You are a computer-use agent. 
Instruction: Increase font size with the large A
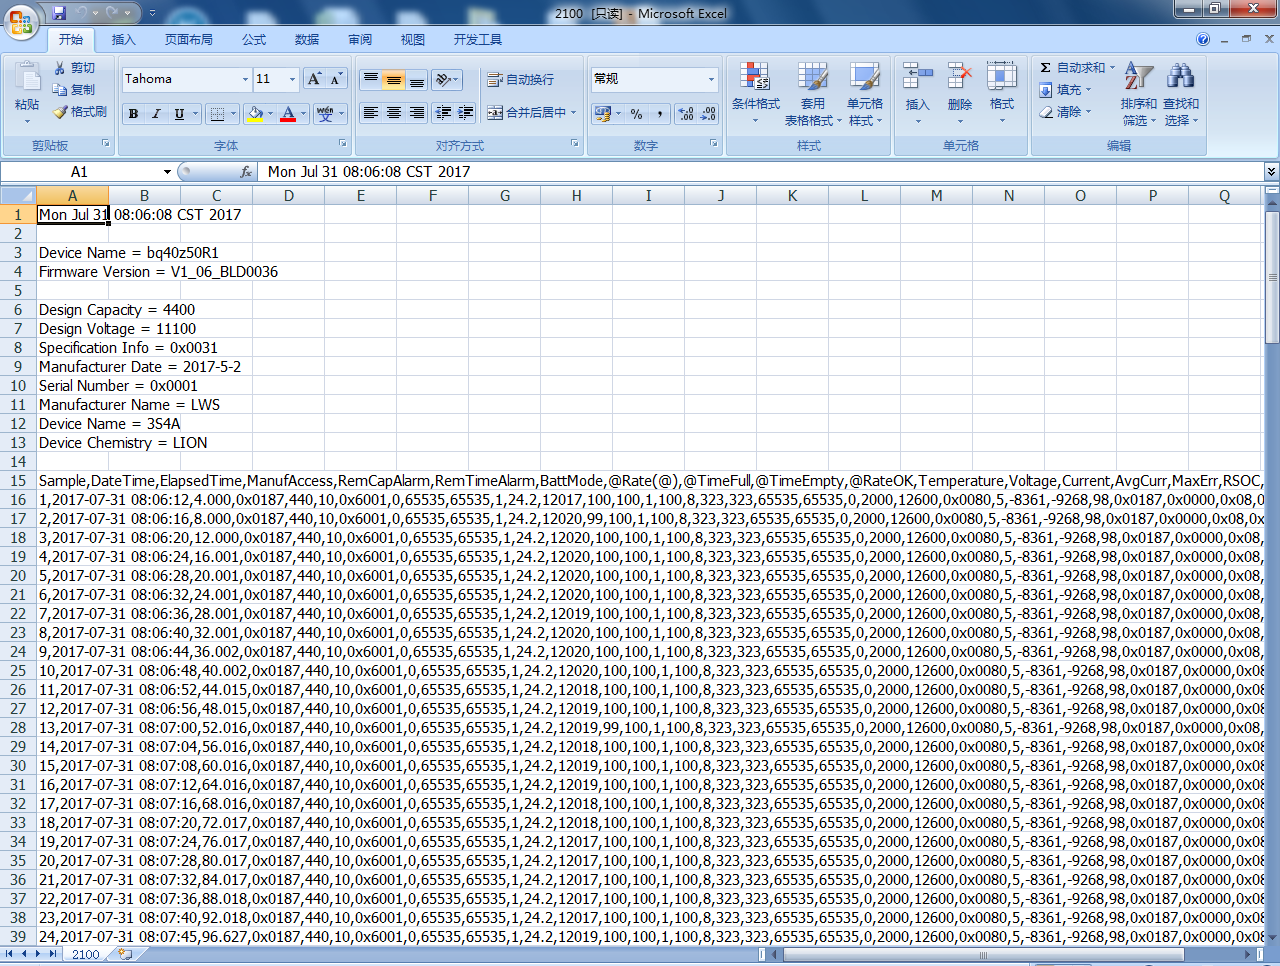click(x=314, y=79)
